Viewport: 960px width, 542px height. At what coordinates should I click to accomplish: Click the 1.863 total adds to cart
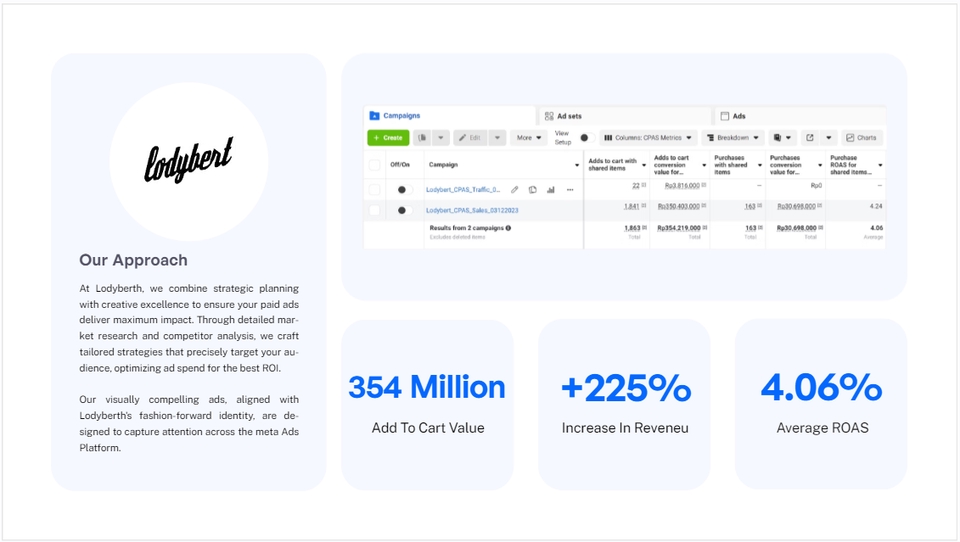pyautogui.click(x=632, y=228)
